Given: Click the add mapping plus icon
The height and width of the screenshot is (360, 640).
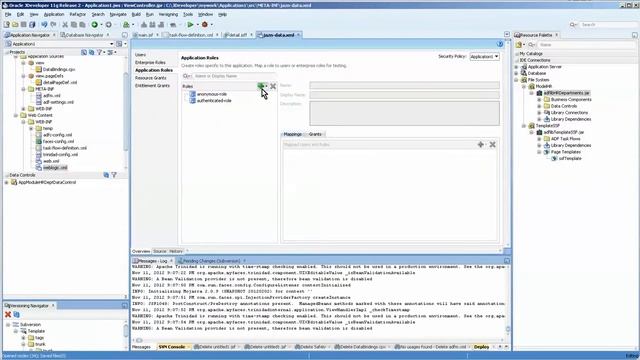Looking at the screenshot, I should pos(480,144).
